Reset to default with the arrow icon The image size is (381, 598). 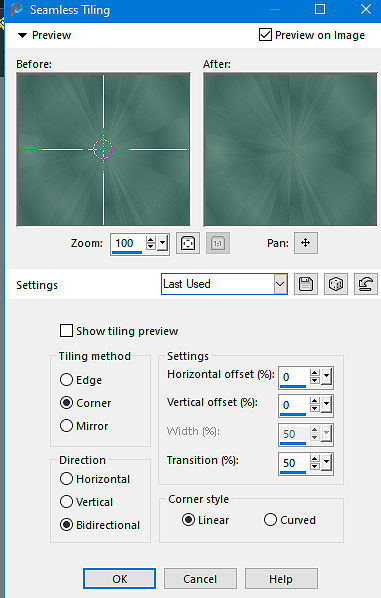tap(365, 284)
